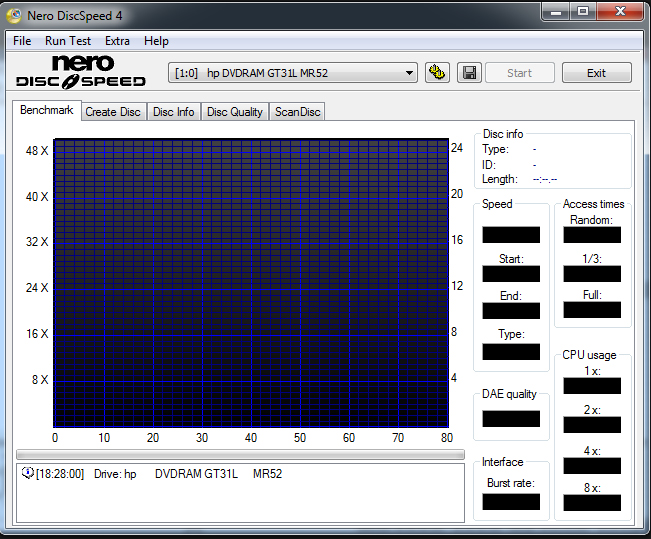
Task: Click the Start button
Action: click(519, 73)
